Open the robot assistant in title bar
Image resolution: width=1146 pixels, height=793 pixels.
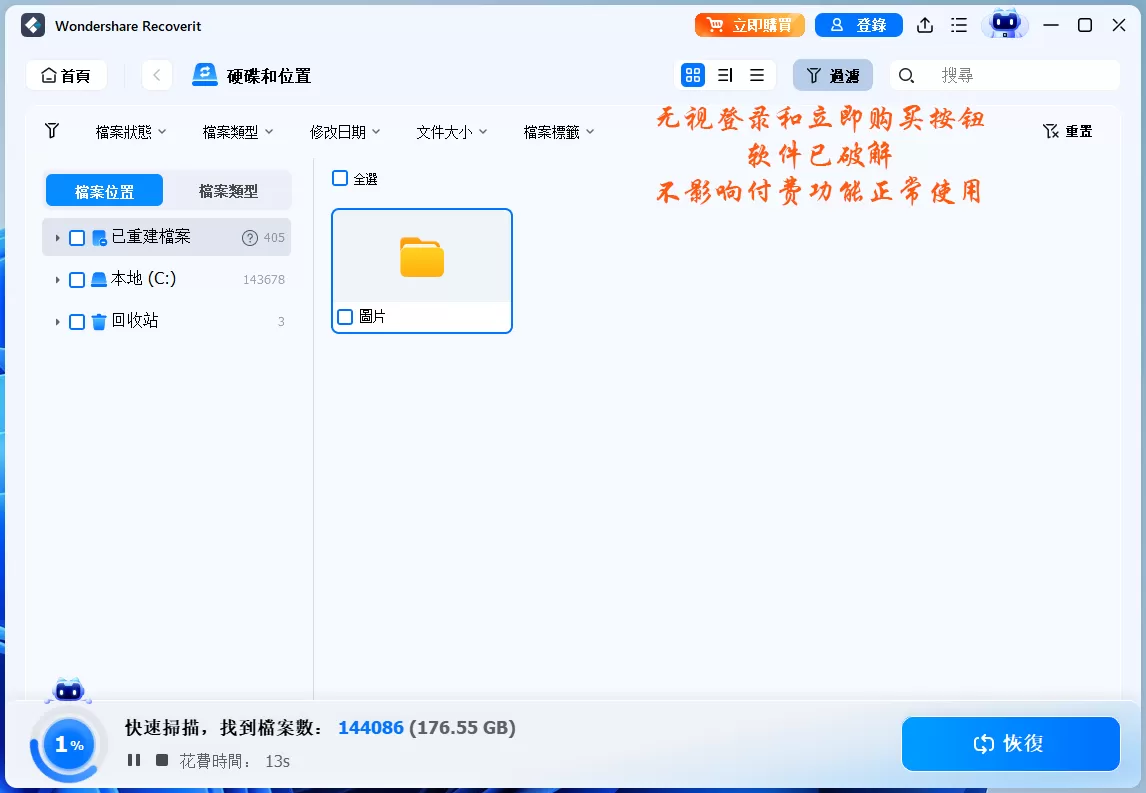1006,24
